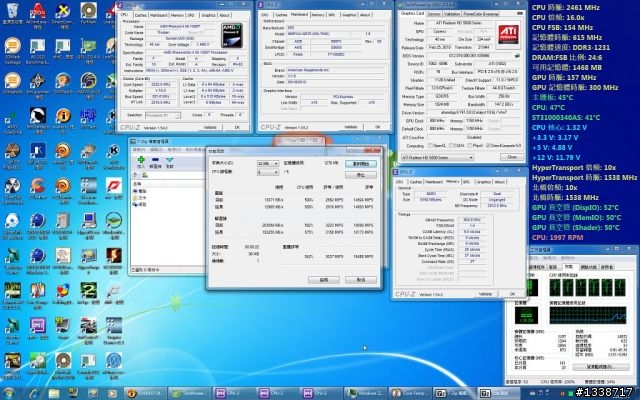
Task: Click the 'CPU: 1997 RPM' sidebar readout
Action: click(558, 238)
